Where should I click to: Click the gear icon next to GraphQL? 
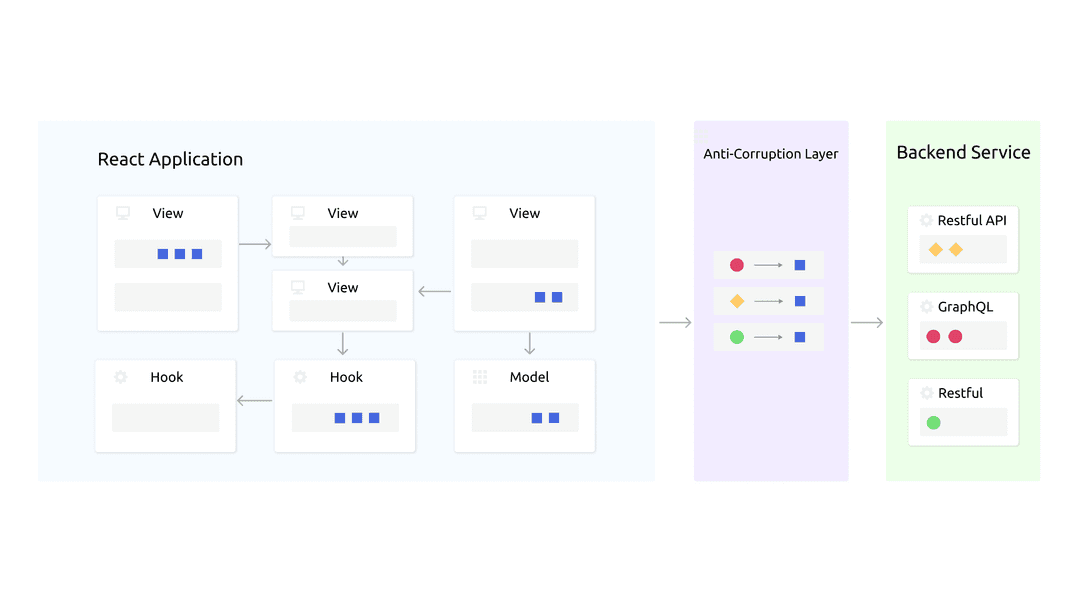[x=926, y=307]
